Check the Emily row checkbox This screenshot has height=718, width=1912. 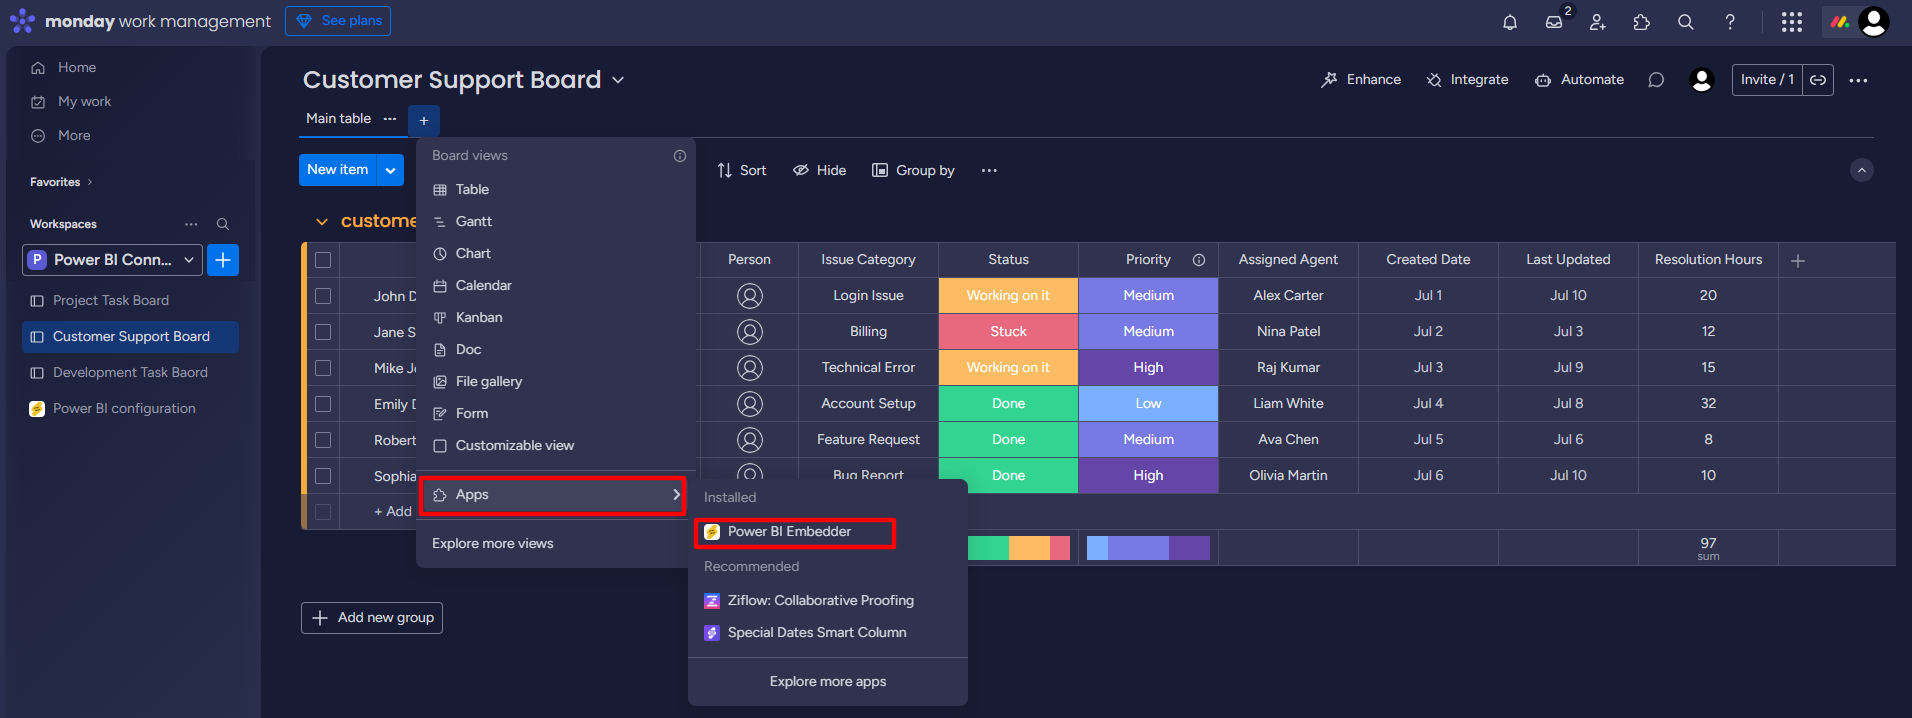click(x=323, y=404)
